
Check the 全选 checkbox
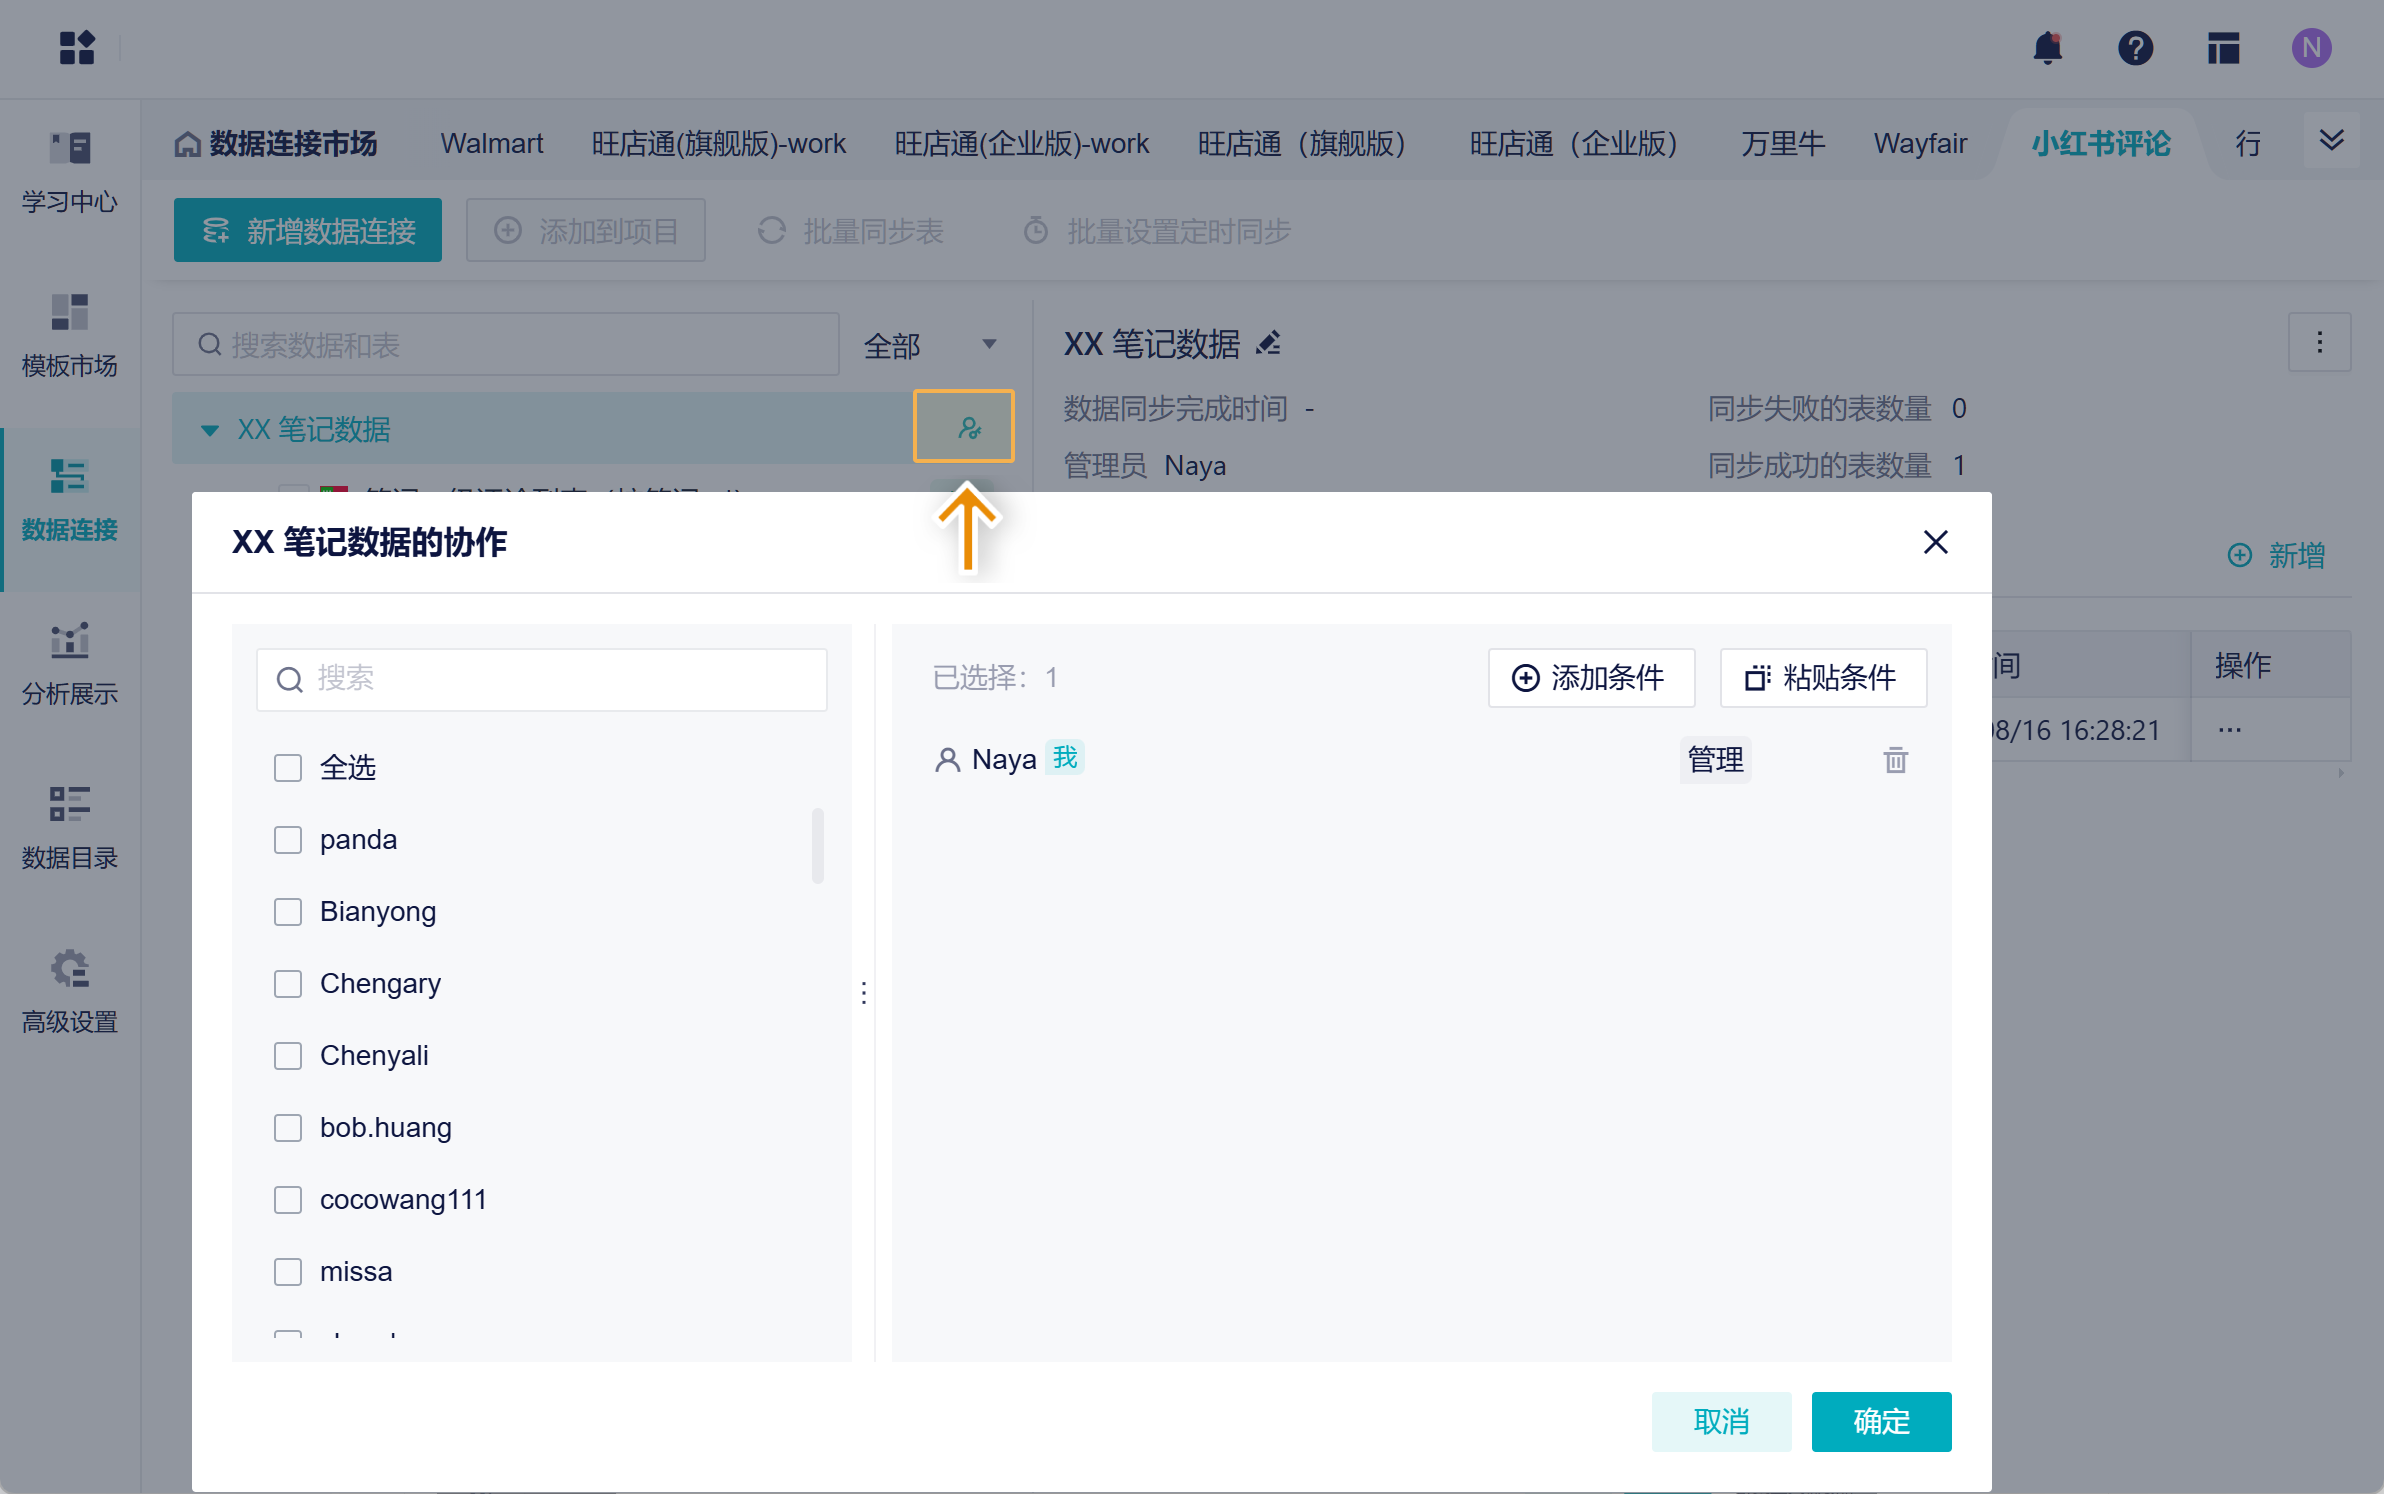tap(288, 768)
